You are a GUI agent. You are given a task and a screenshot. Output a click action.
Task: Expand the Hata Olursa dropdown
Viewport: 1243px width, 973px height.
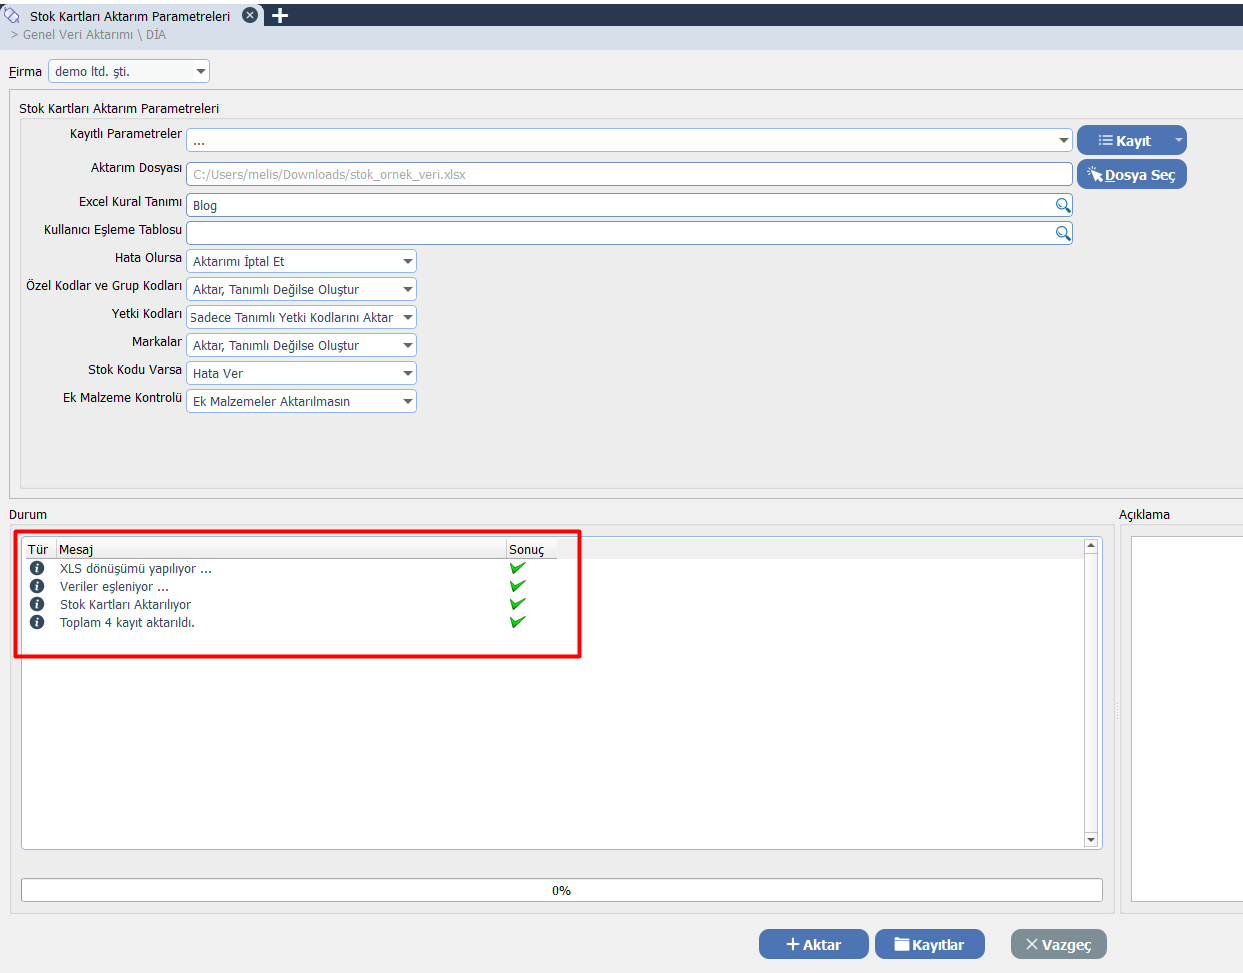click(407, 261)
